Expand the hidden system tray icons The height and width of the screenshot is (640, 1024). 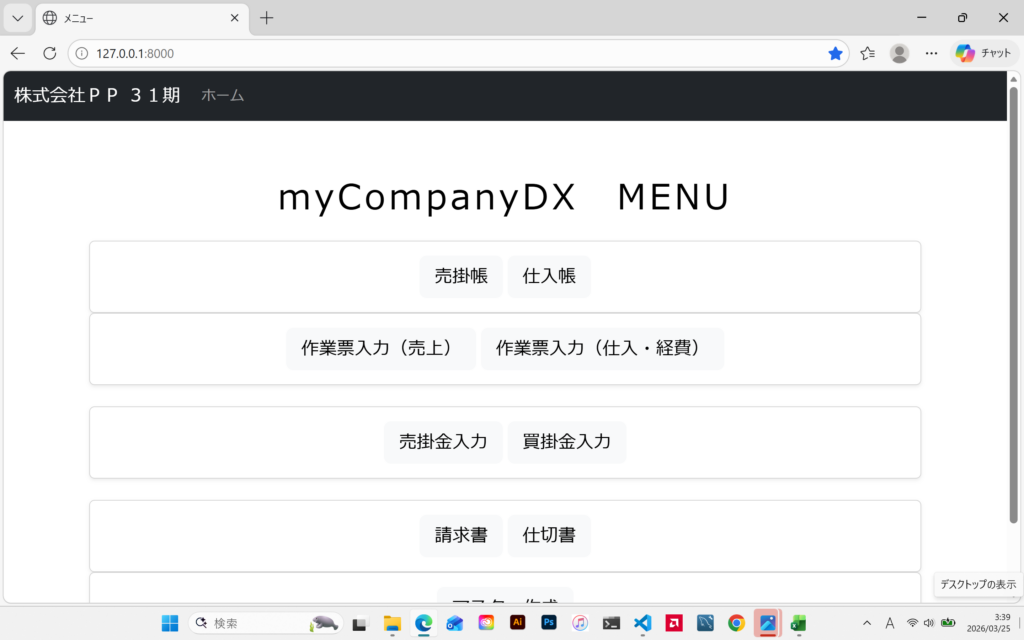(x=866, y=623)
